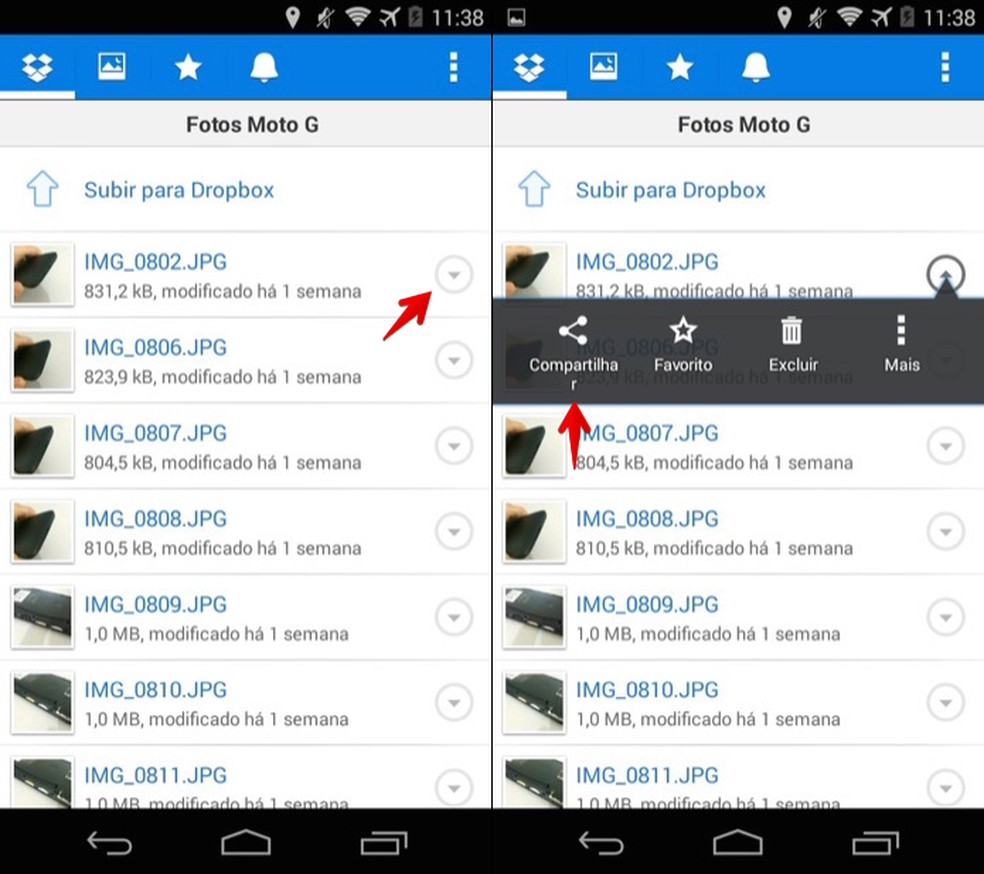The height and width of the screenshot is (874, 984).
Task: Select IMG_0802.JPG file name in left screen
Action: pos(156,262)
